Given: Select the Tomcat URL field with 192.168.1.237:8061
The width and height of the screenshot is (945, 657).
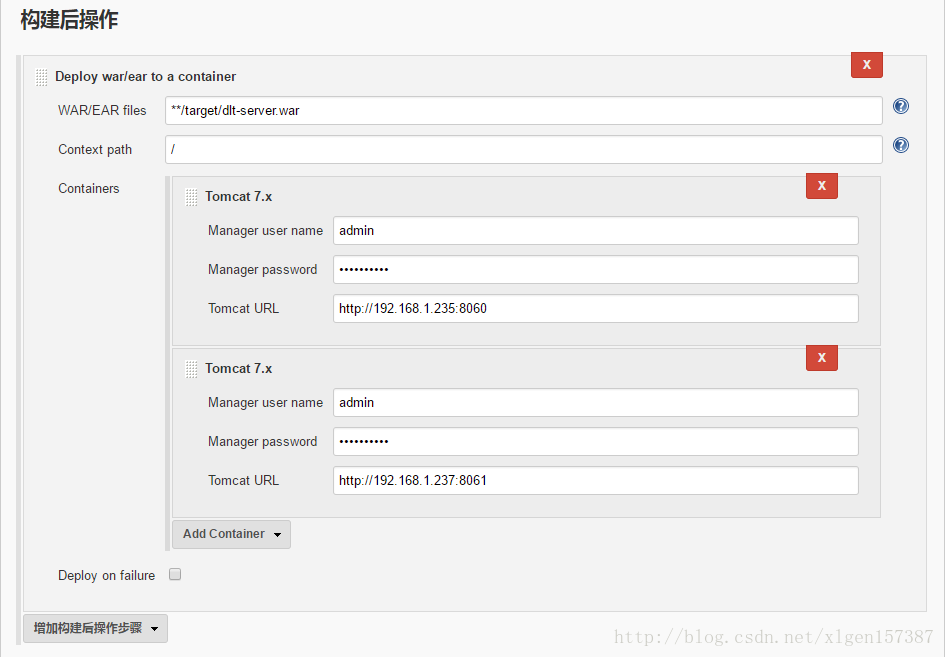Looking at the screenshot, I should 595,480.
